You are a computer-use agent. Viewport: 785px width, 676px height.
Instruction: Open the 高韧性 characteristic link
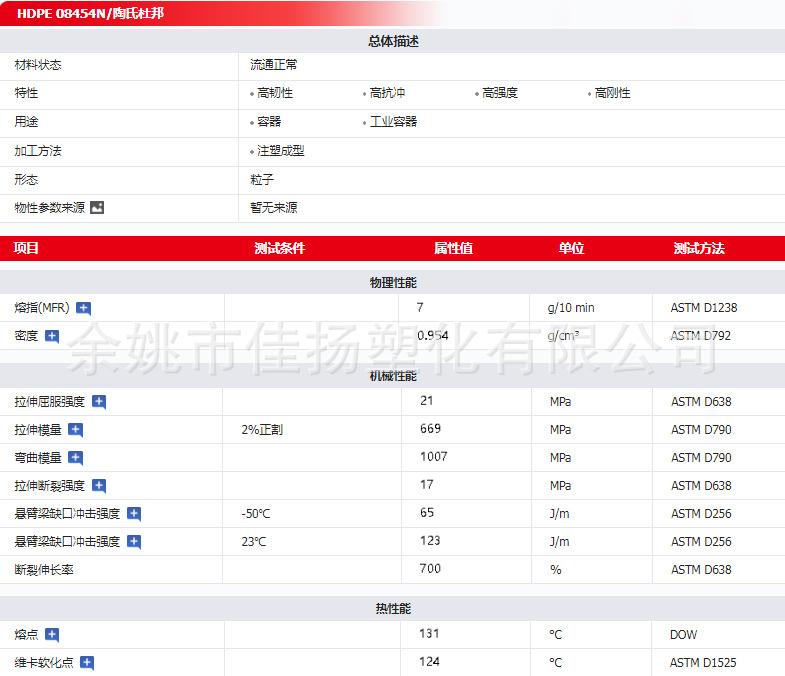pos(274,93)
